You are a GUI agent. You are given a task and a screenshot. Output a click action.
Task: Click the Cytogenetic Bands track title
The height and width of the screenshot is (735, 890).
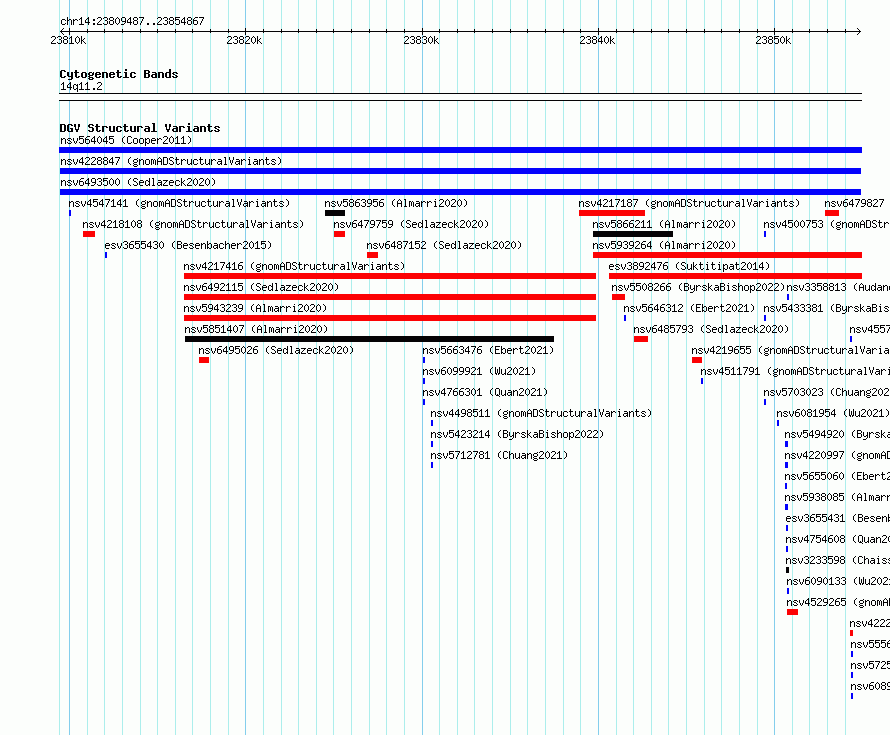(x=119, y=74)
